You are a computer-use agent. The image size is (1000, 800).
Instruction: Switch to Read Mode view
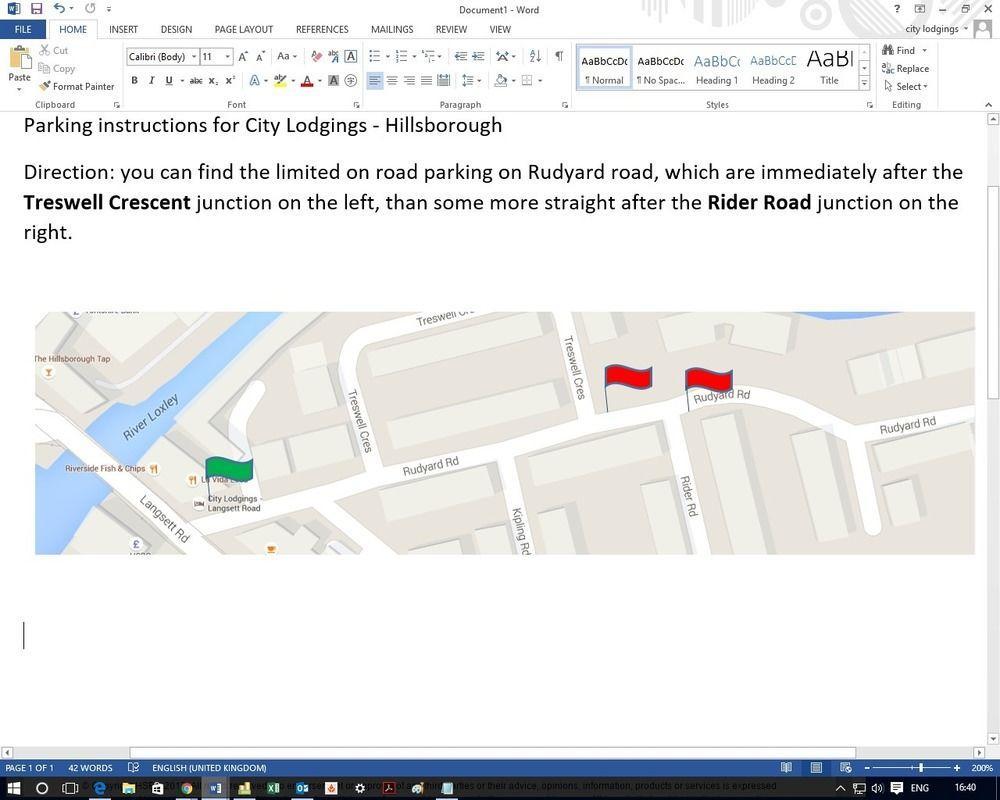click(x=786, y=767)
